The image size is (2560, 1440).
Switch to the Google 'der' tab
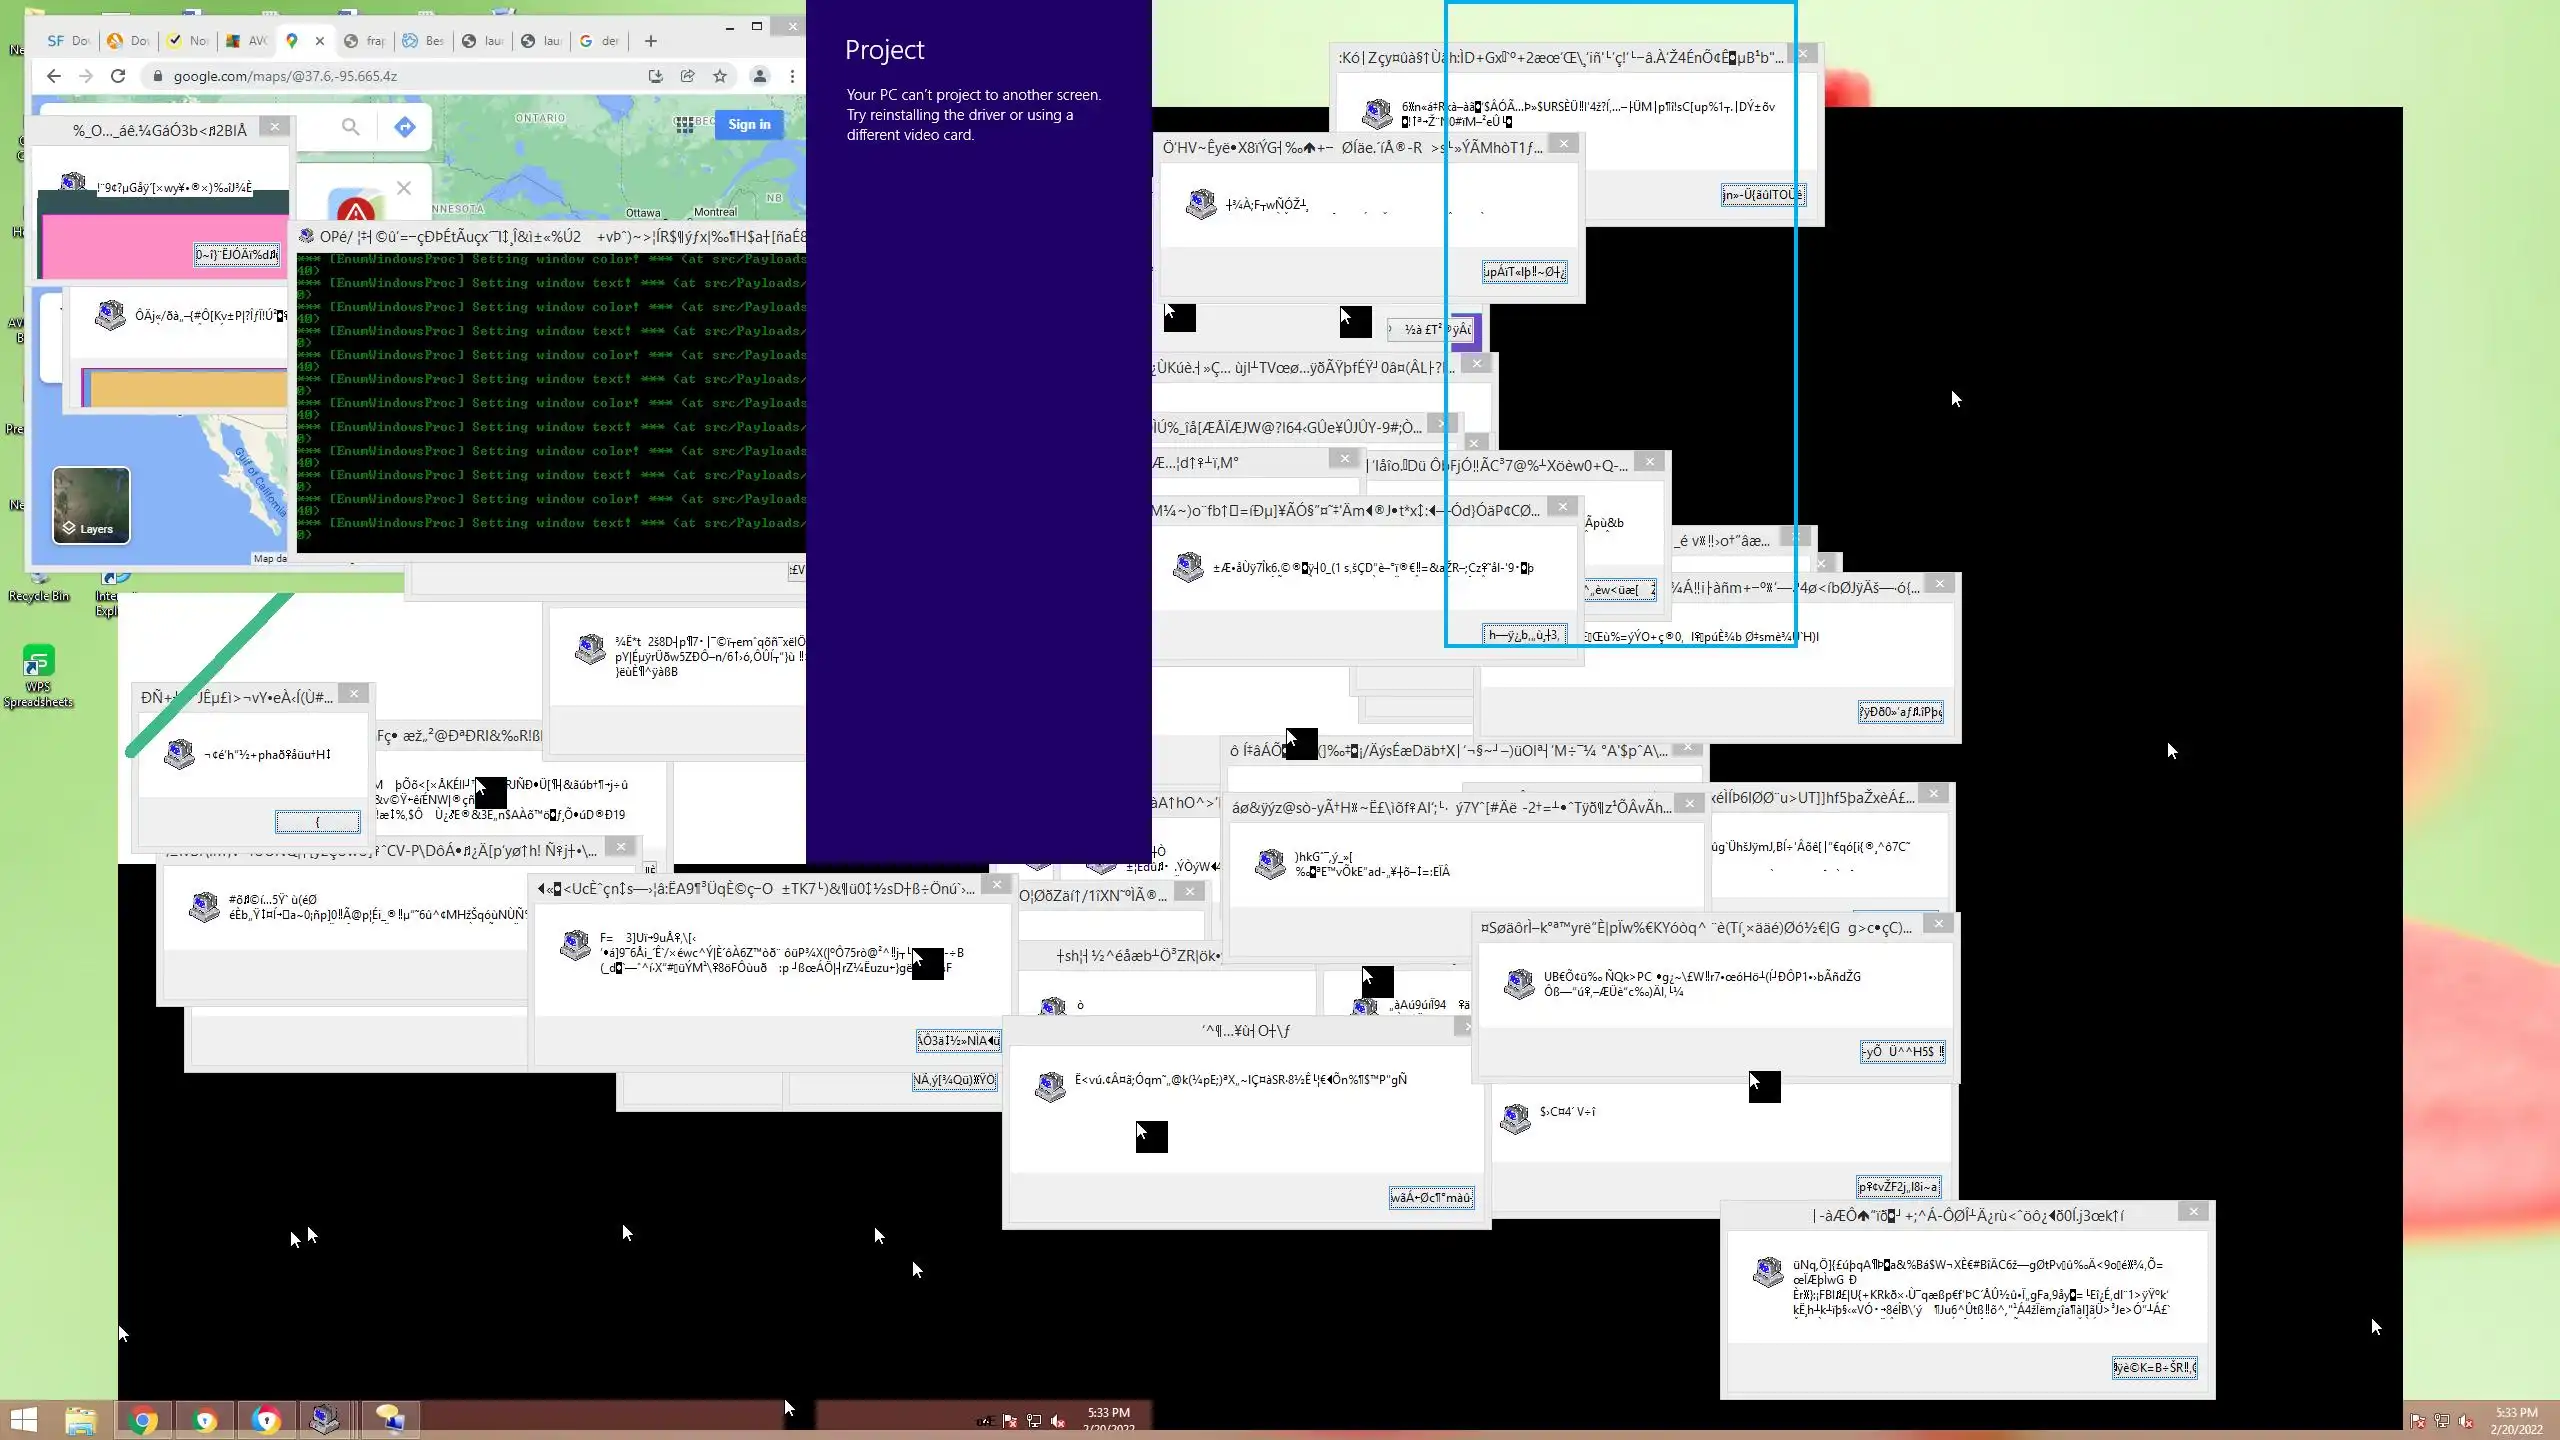(600, 41)
